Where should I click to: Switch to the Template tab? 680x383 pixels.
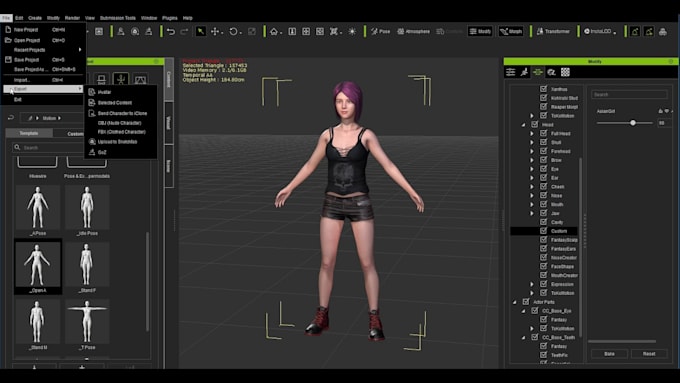point(29,133)
